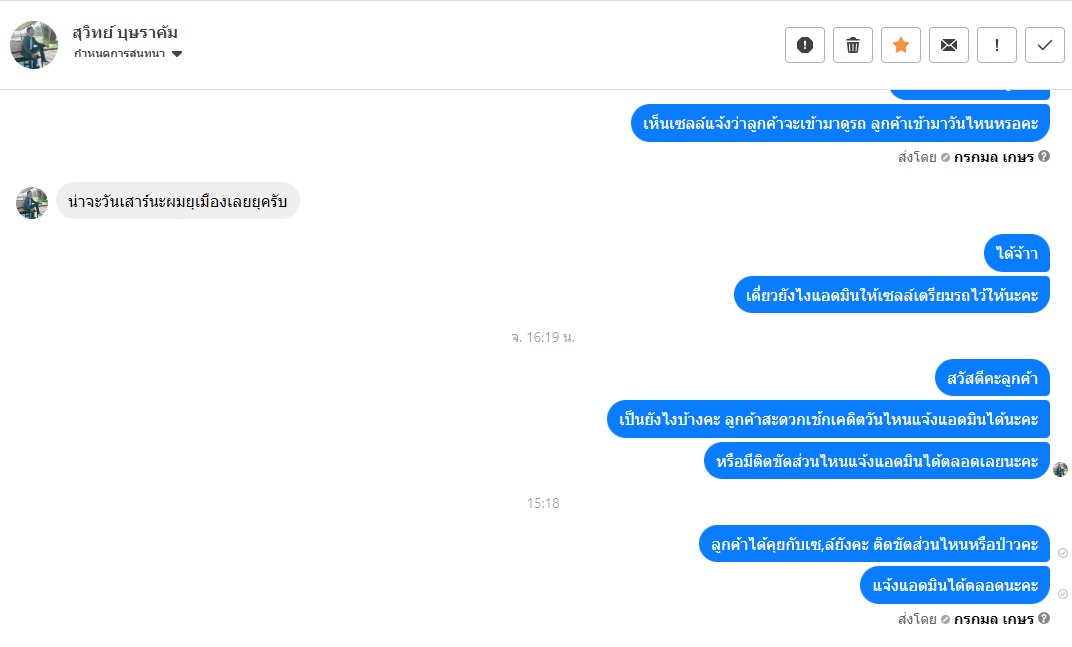Open สุวิทย์ บุษราคัม profile name in header
Screen dimensions: 1072x647
pos(125,32)
